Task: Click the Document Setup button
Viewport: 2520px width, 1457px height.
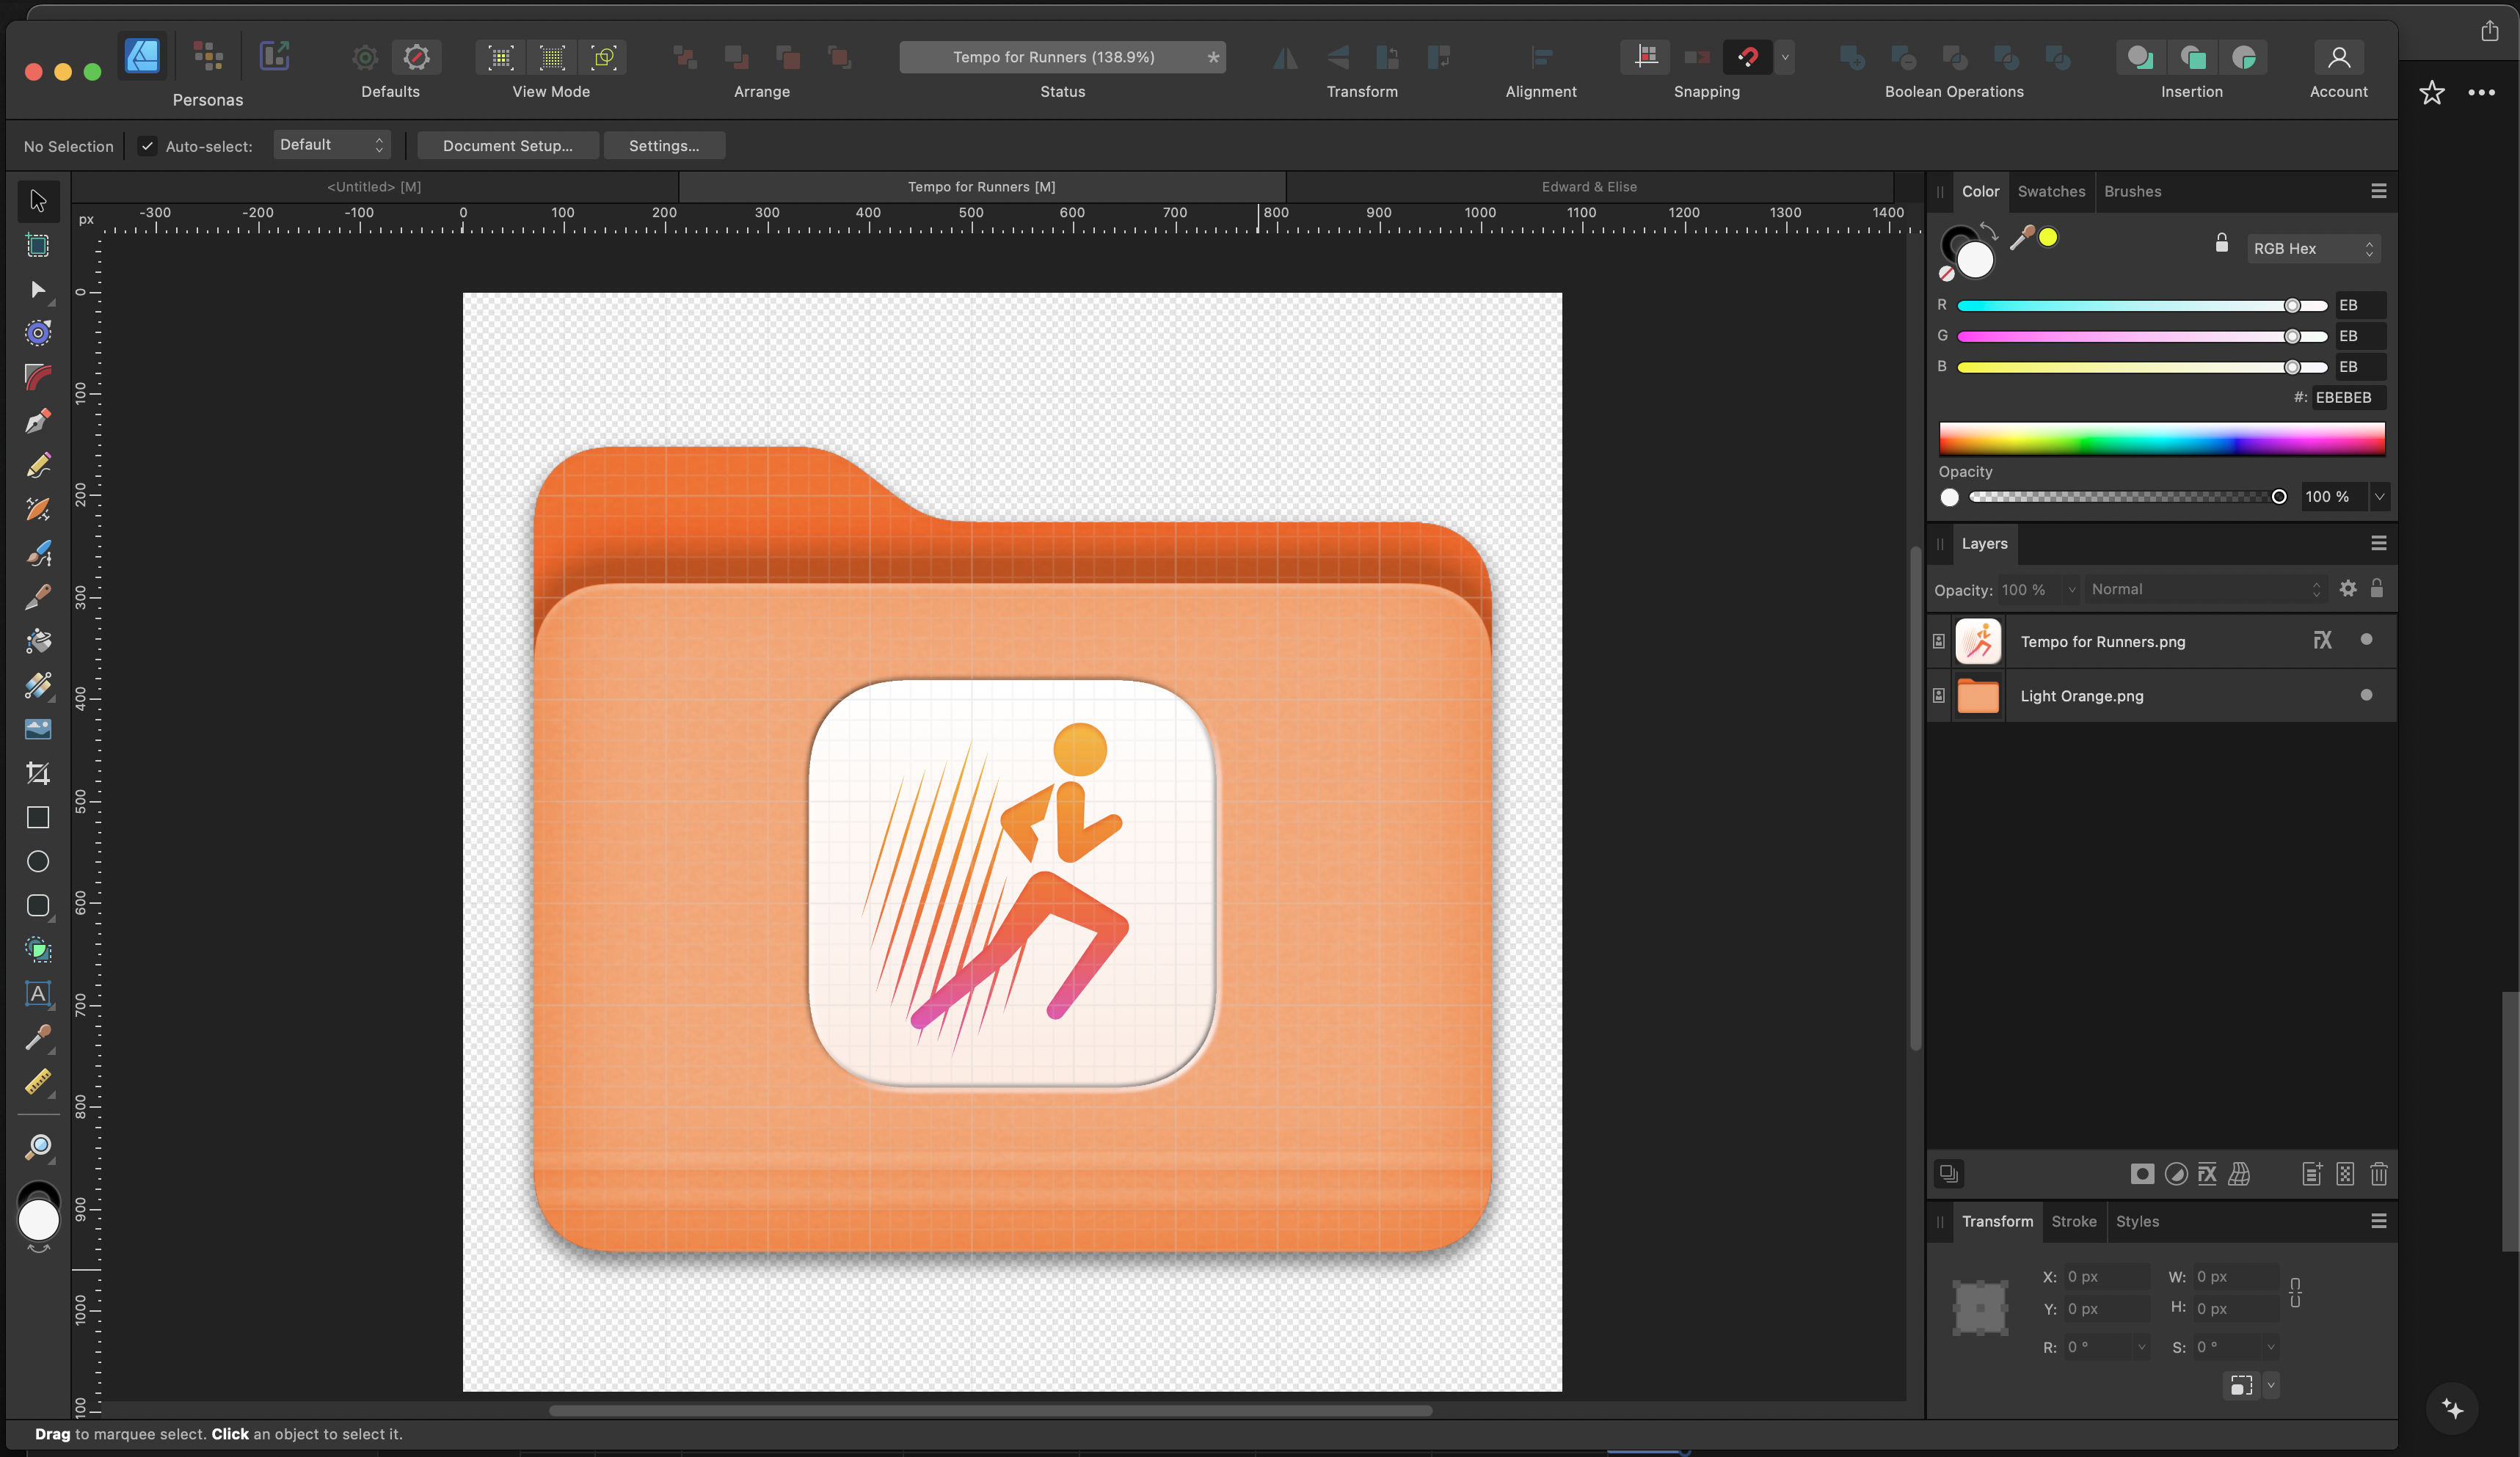Action: (x=508, y=146)
